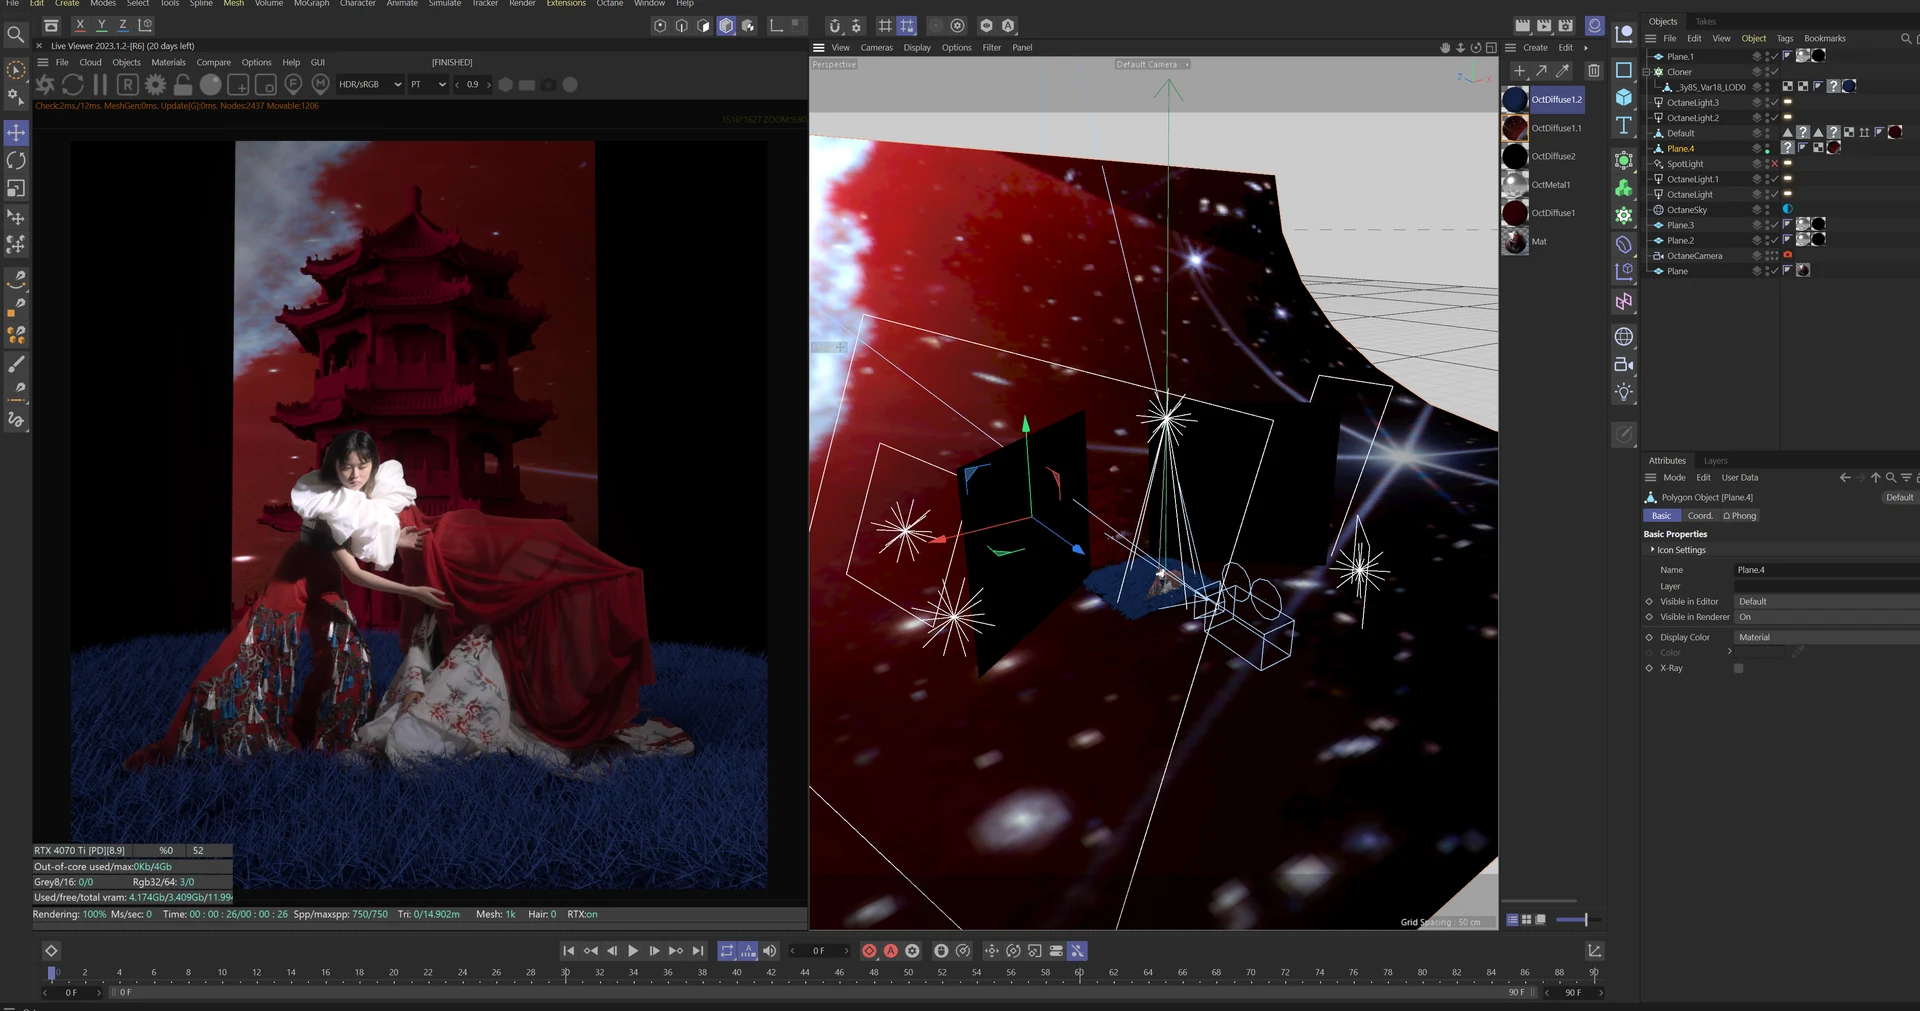Open Display Color dropdown
Screen dimensions: 1920x1011
point(1826,637)
